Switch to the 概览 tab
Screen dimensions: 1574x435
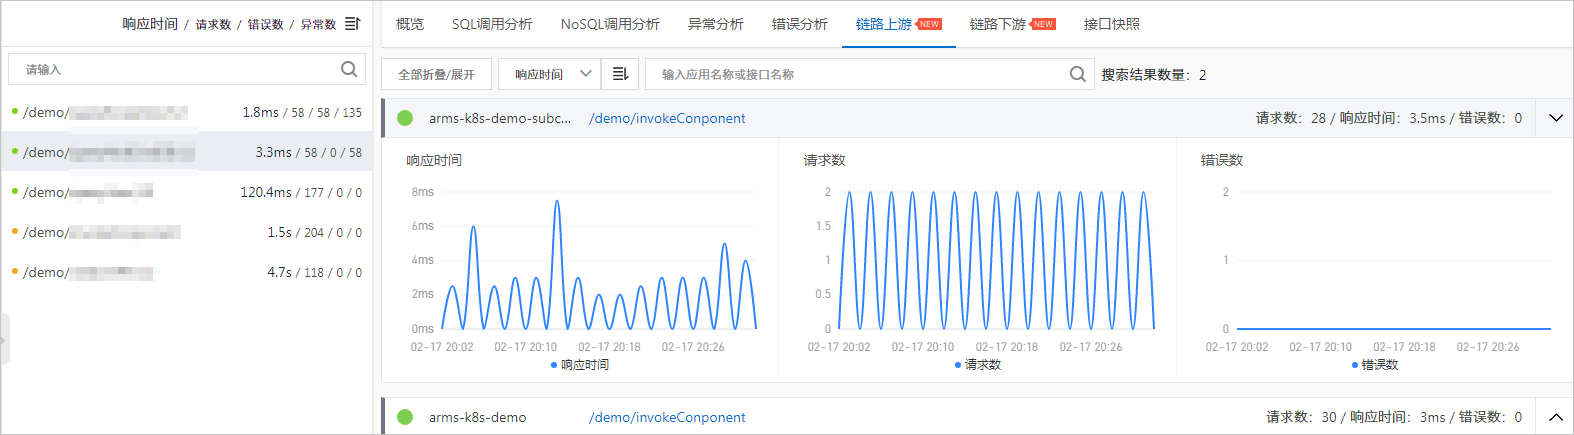(410, 24)
